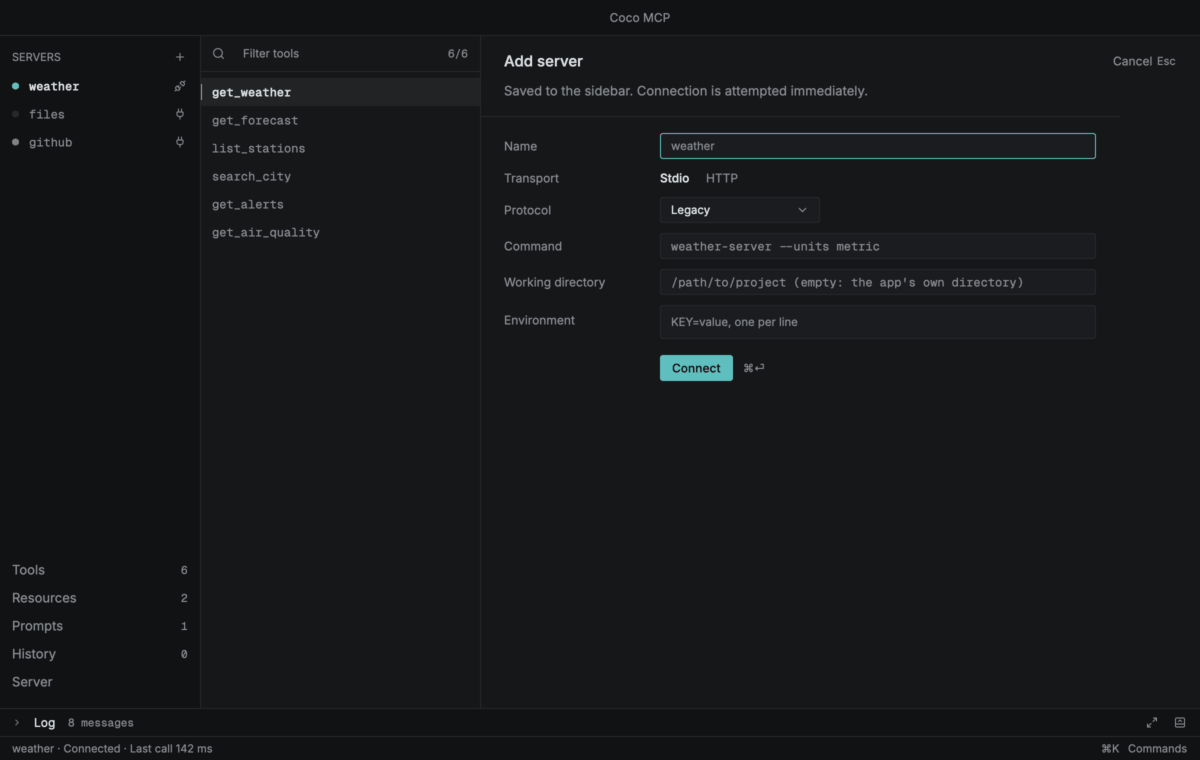Screen dimensions: 1200x760
Task: Add a new server with the plus icon
Action: pos(180,57)
